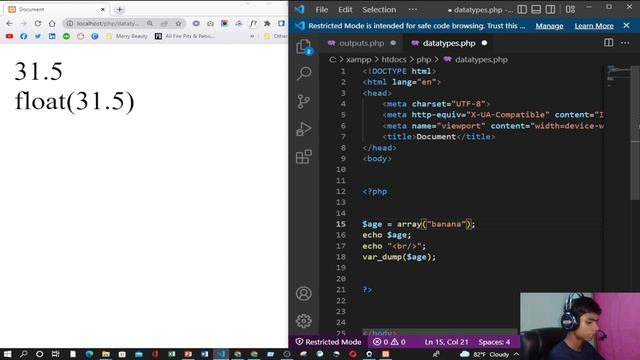The width and height of the screenshot is (640, 360).
Task: Open Facebook bookmark
Action: 24,36
